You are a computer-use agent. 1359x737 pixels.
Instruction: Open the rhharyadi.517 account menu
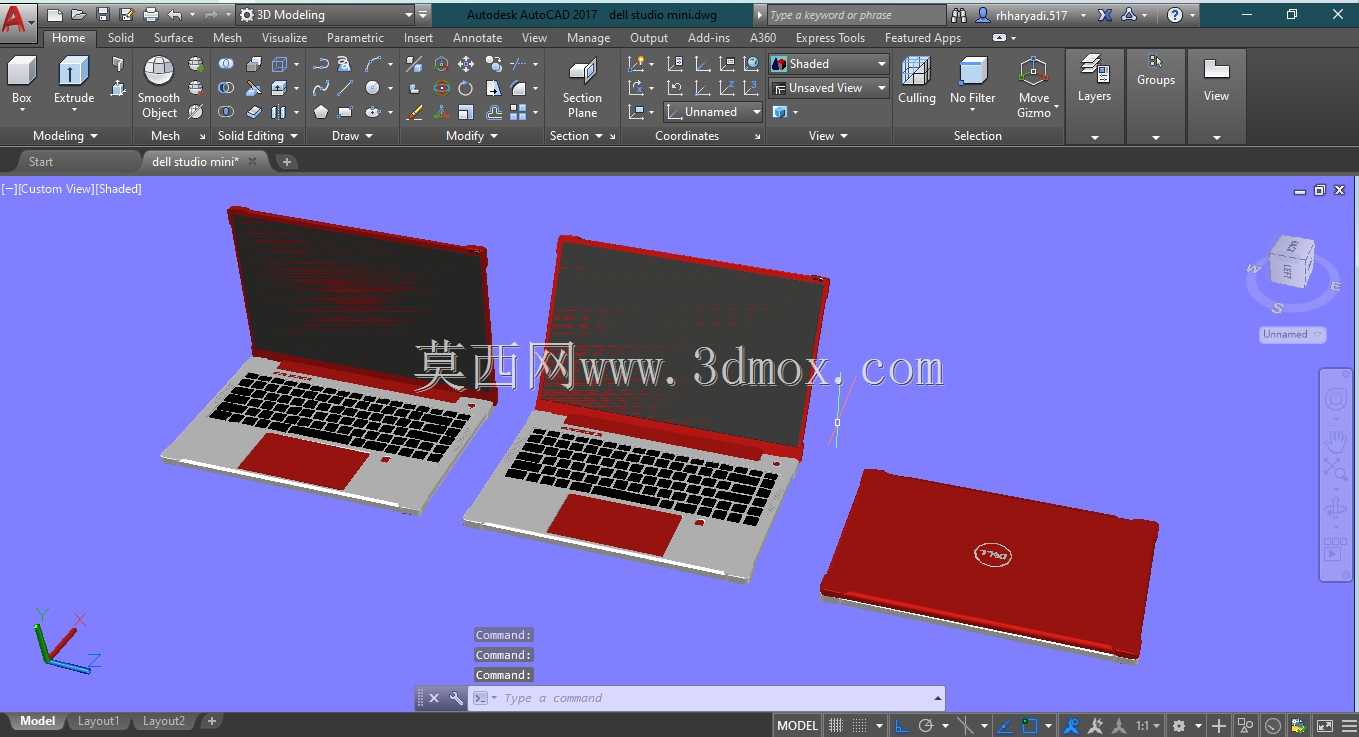(x=1032, y=15)
